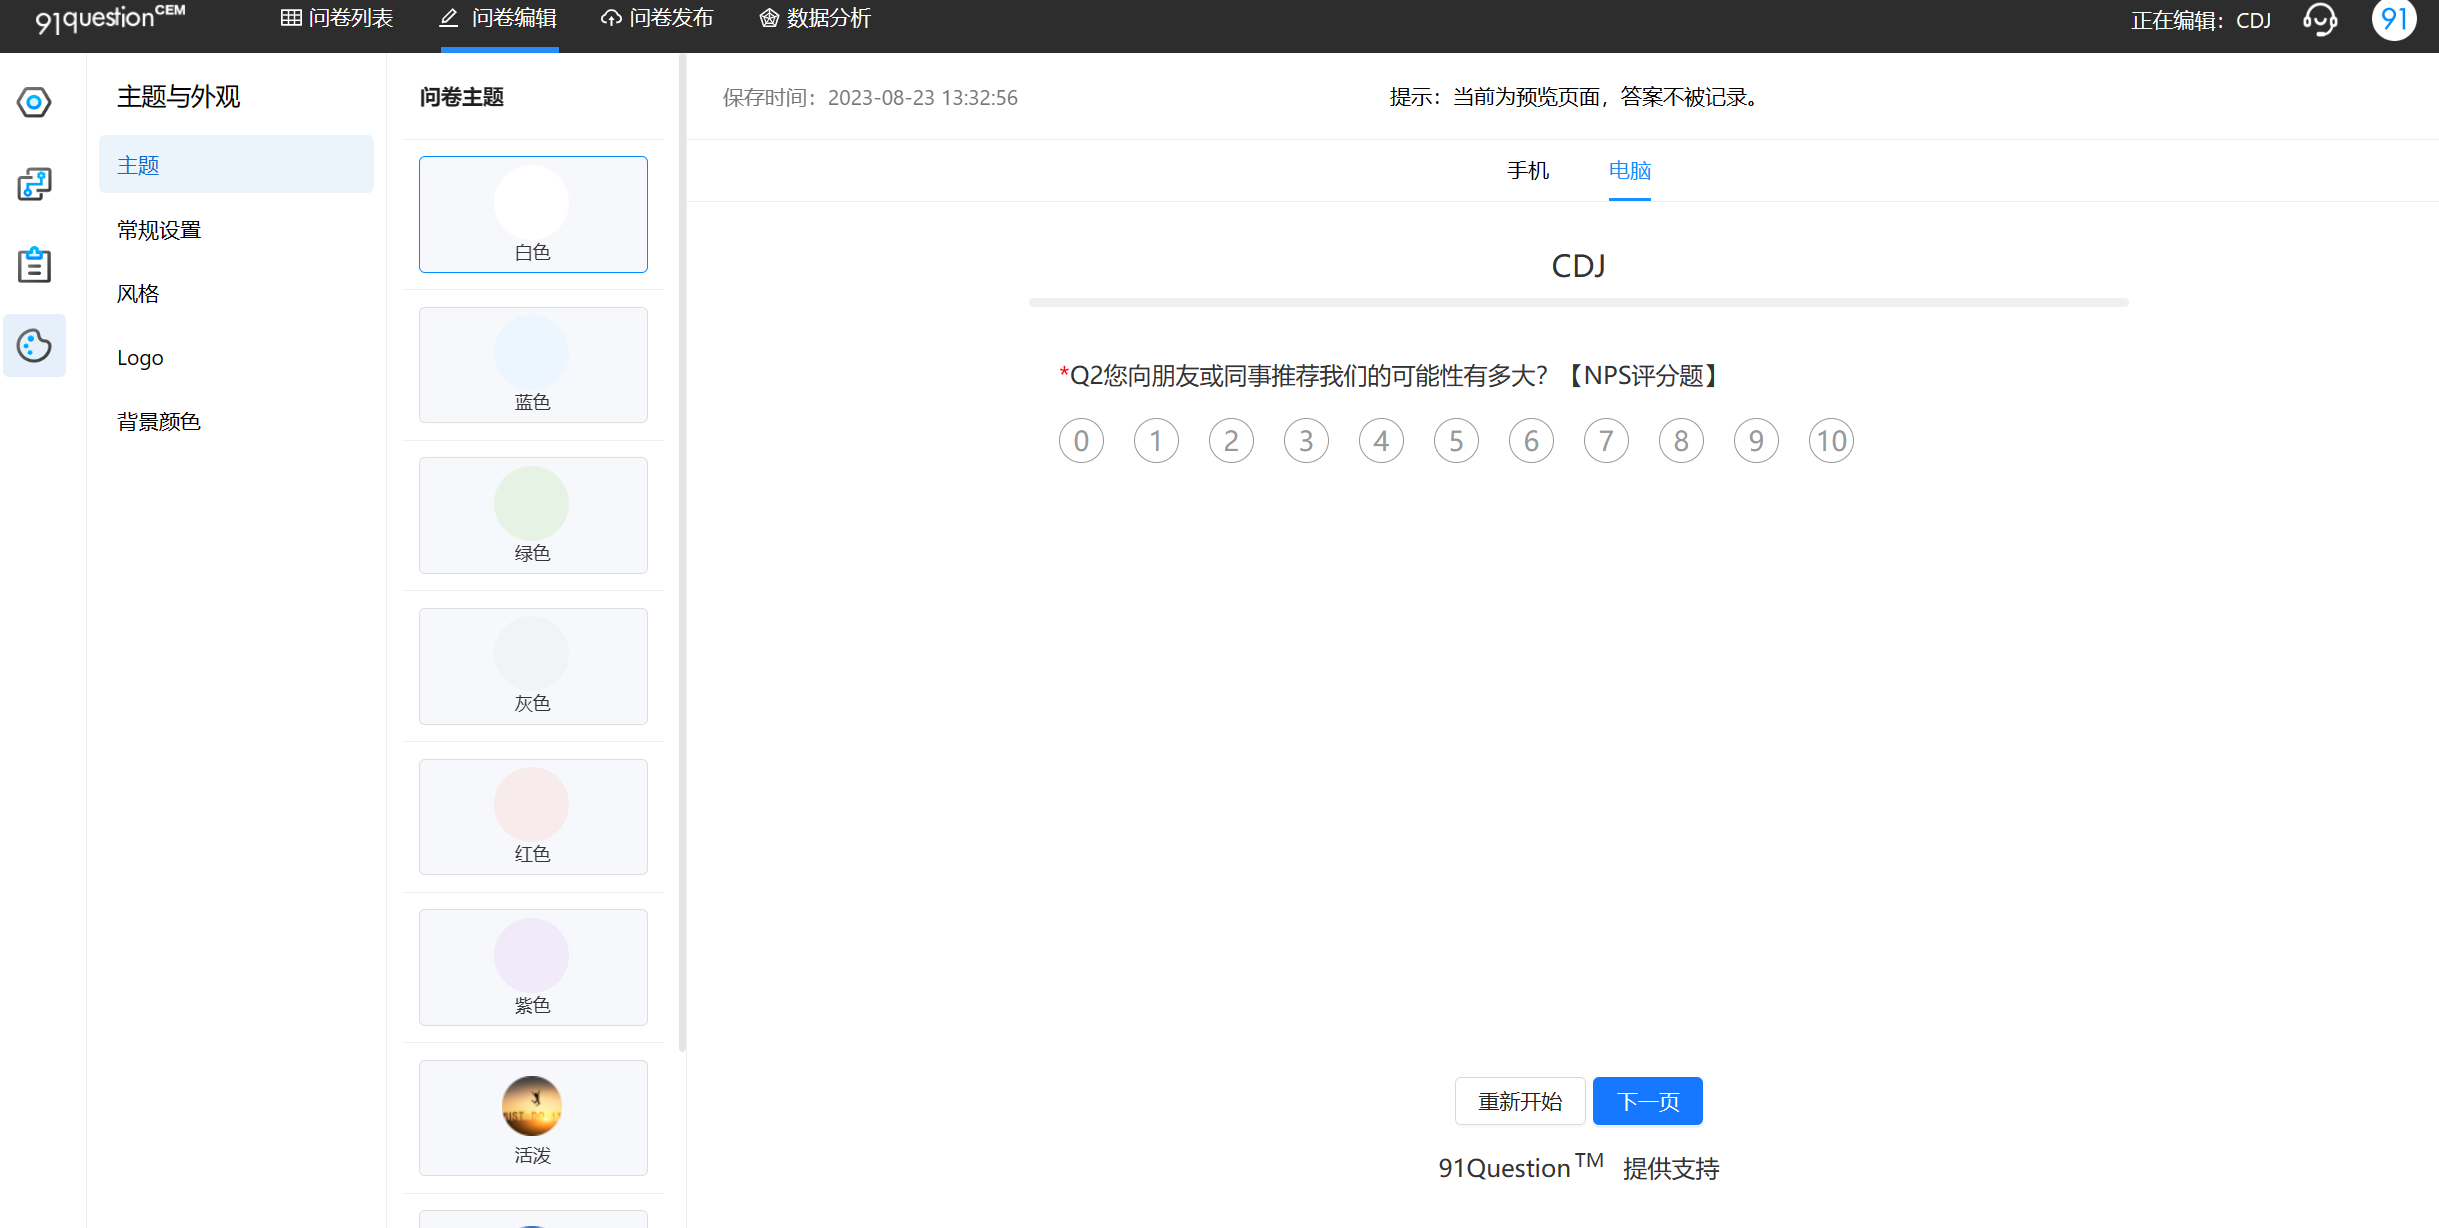Viewport: 2439px width, 1228px height.
Task: Switch preview to 电脑 tab
Action: 1630,171
